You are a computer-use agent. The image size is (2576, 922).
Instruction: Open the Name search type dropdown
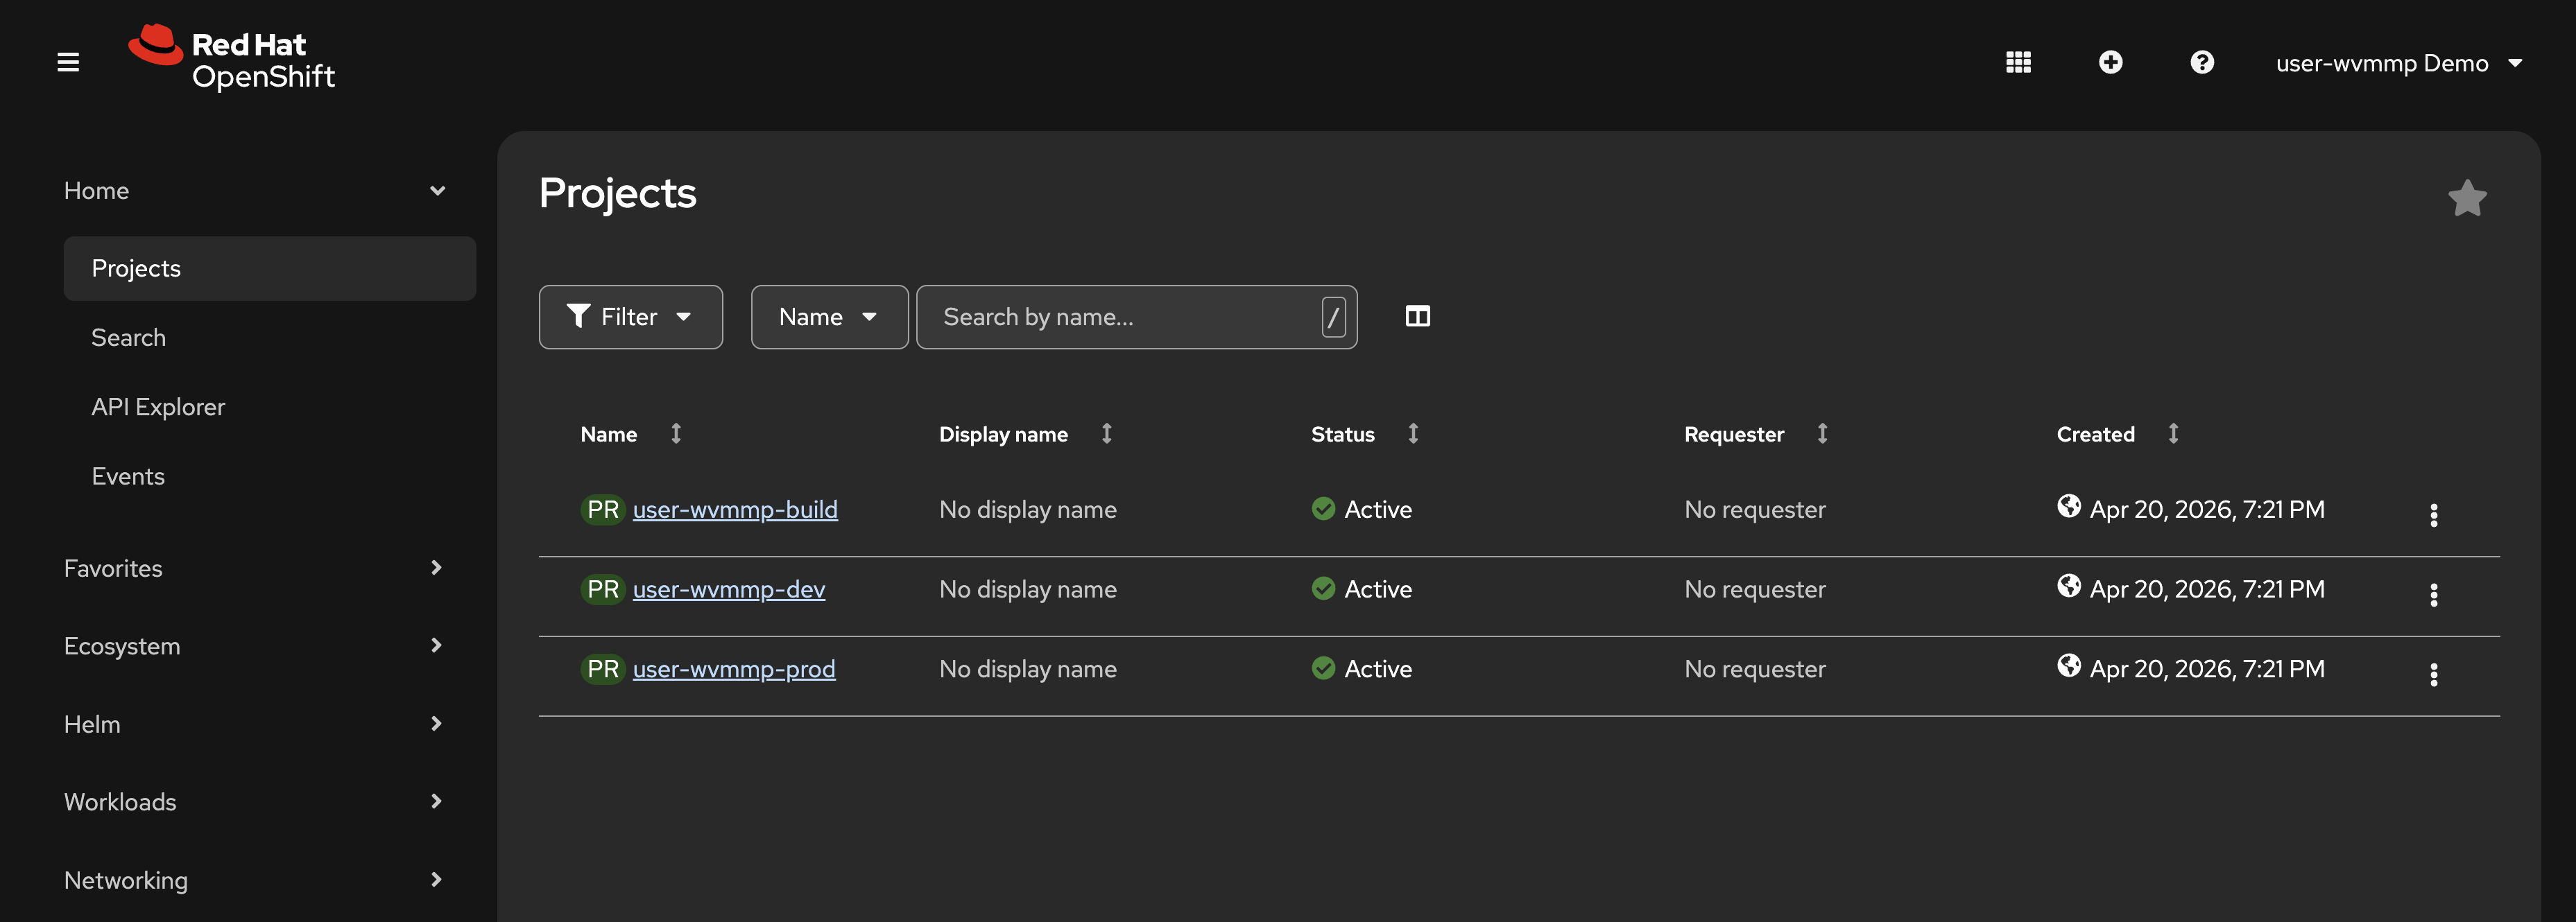[x=828, y=317]
